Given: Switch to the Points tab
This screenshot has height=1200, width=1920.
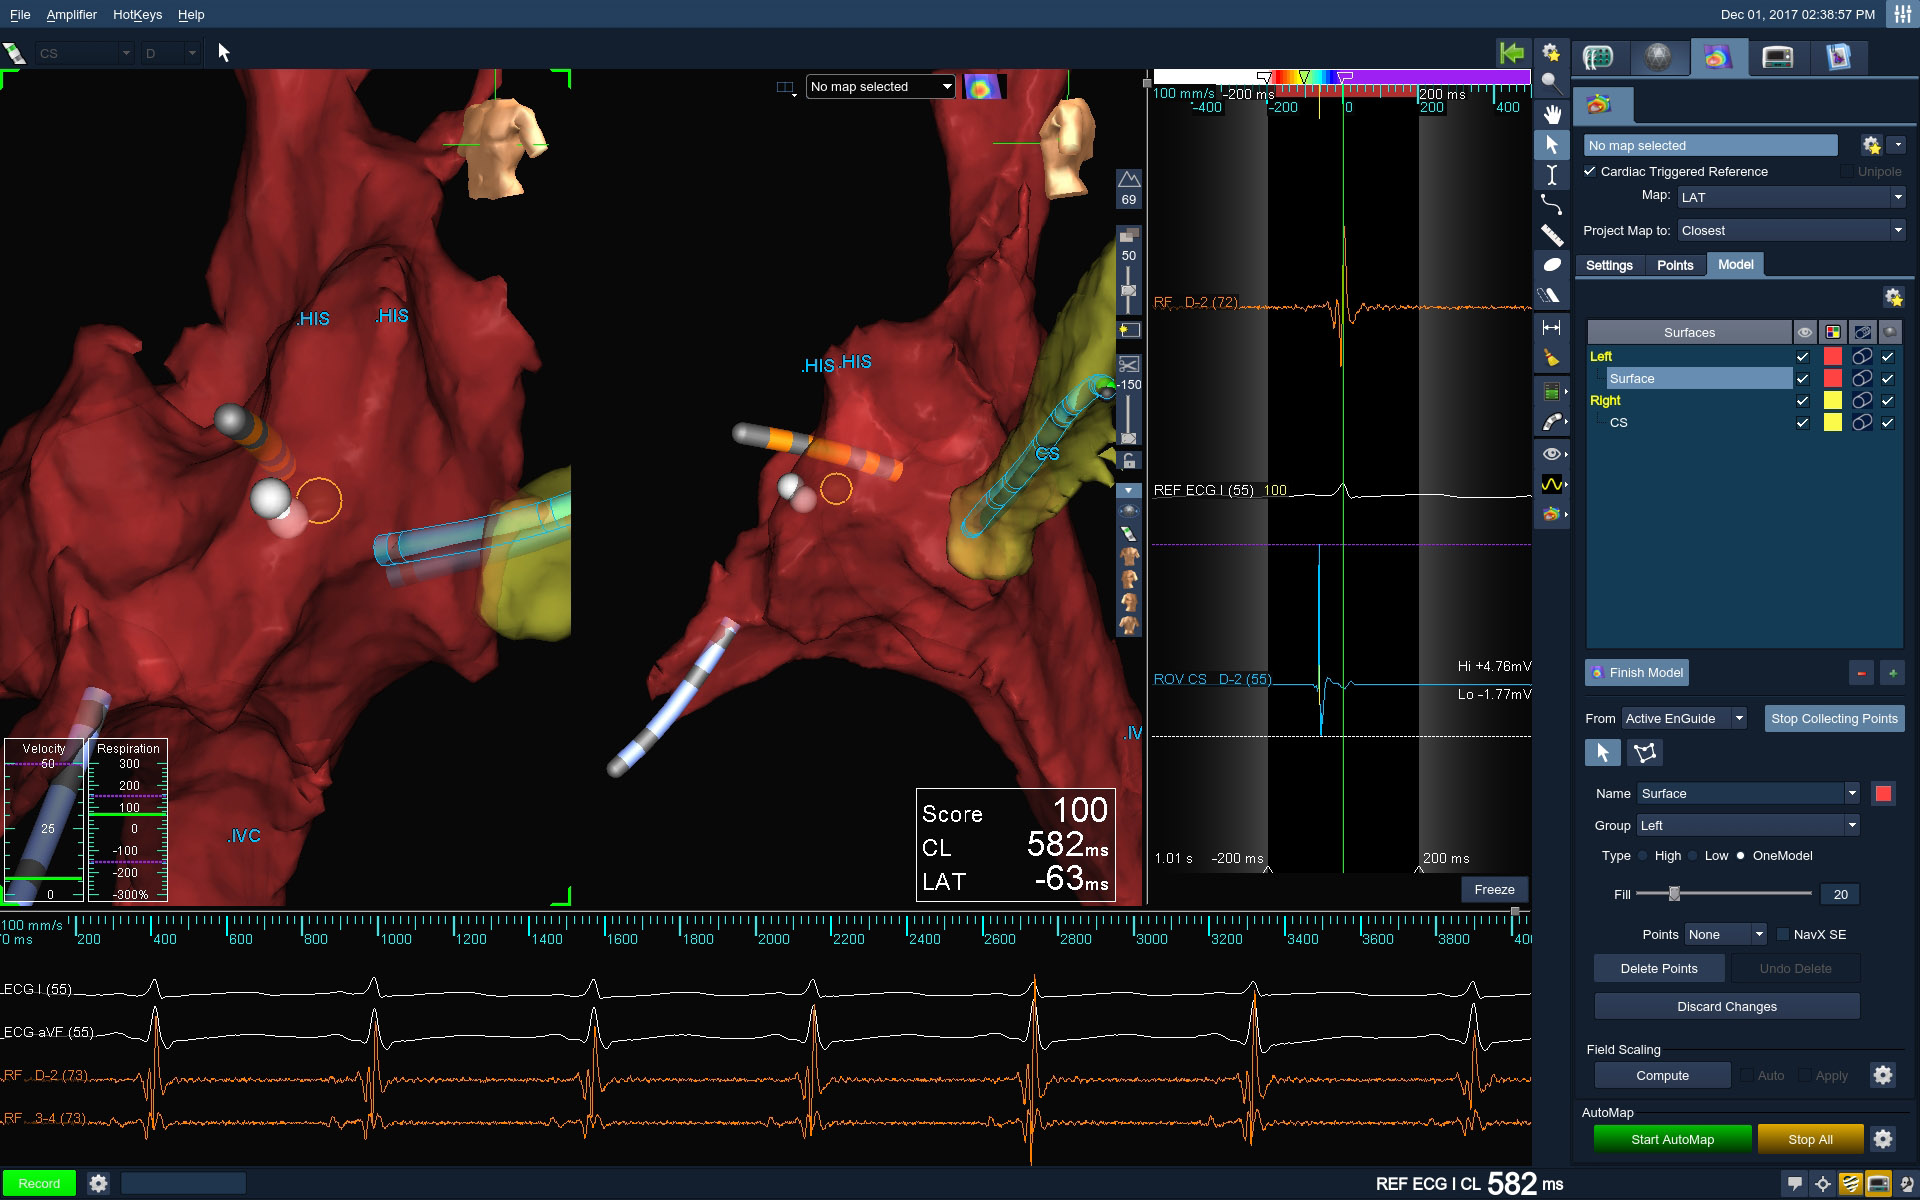Looking at the screenshot, I should click(1675, 265).
